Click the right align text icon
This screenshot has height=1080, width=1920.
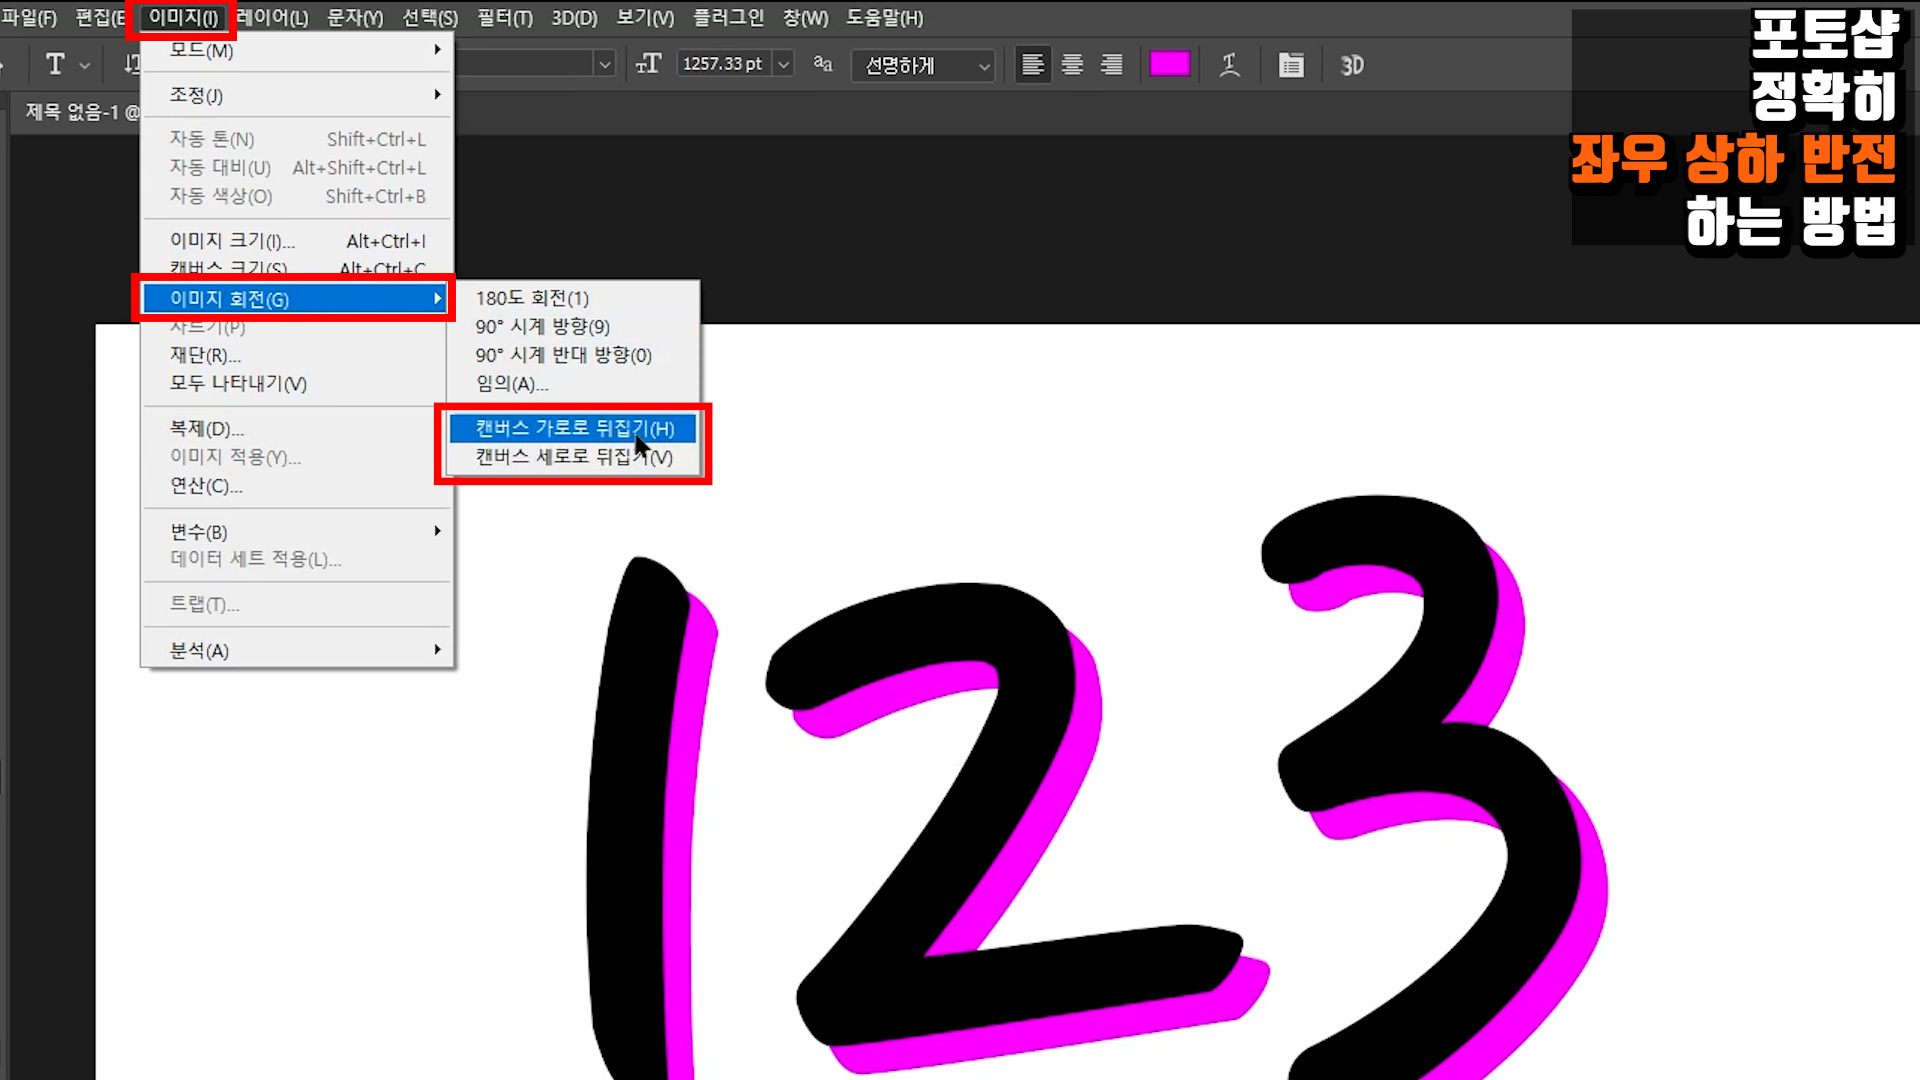[x=1111, y=65]
